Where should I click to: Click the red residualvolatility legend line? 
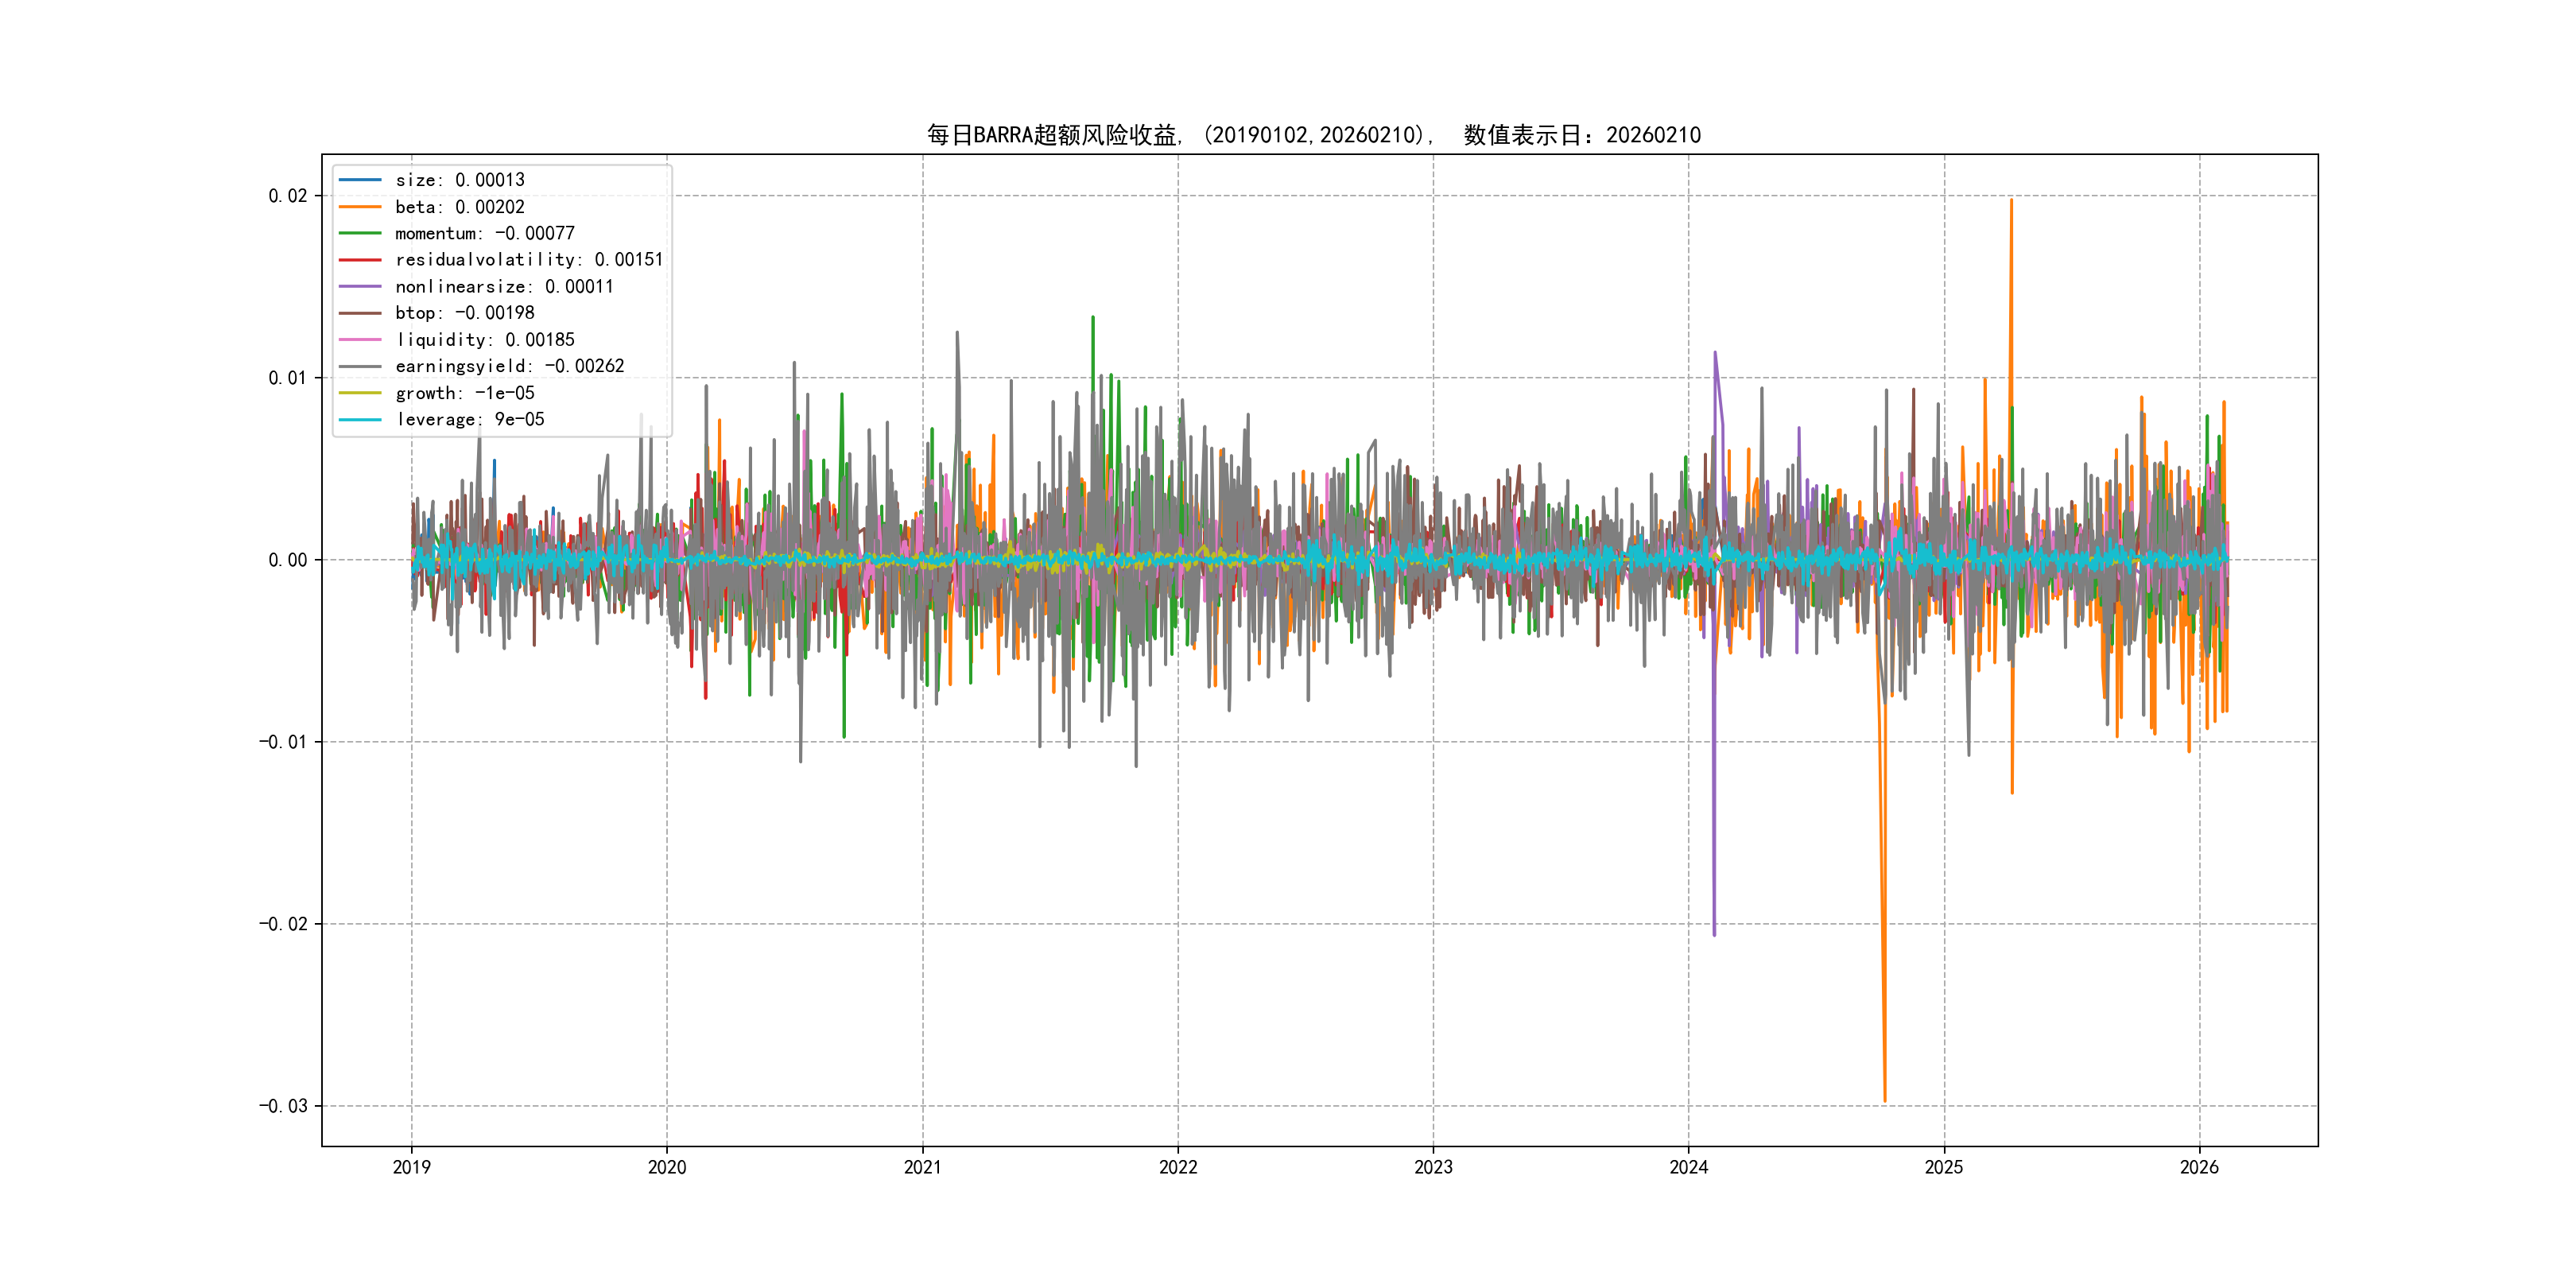click(360, 260)
